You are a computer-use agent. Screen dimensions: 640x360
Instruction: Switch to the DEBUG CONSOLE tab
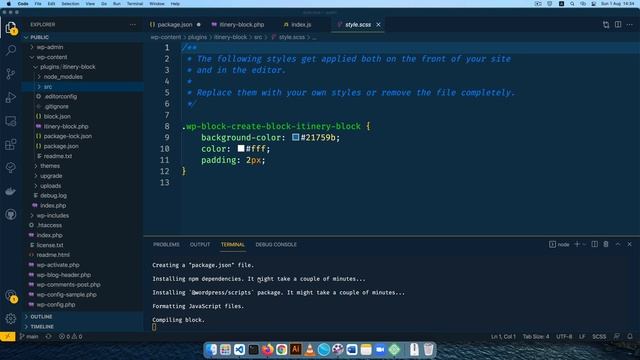tap(276, 244)
